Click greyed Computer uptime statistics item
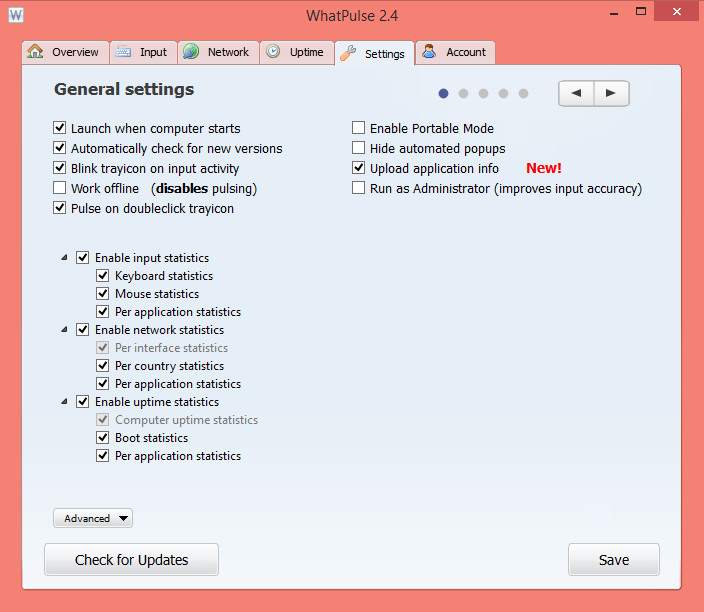The height and width of the screenshot is (612, 704). pyautogui.click(x=177, y=419)
